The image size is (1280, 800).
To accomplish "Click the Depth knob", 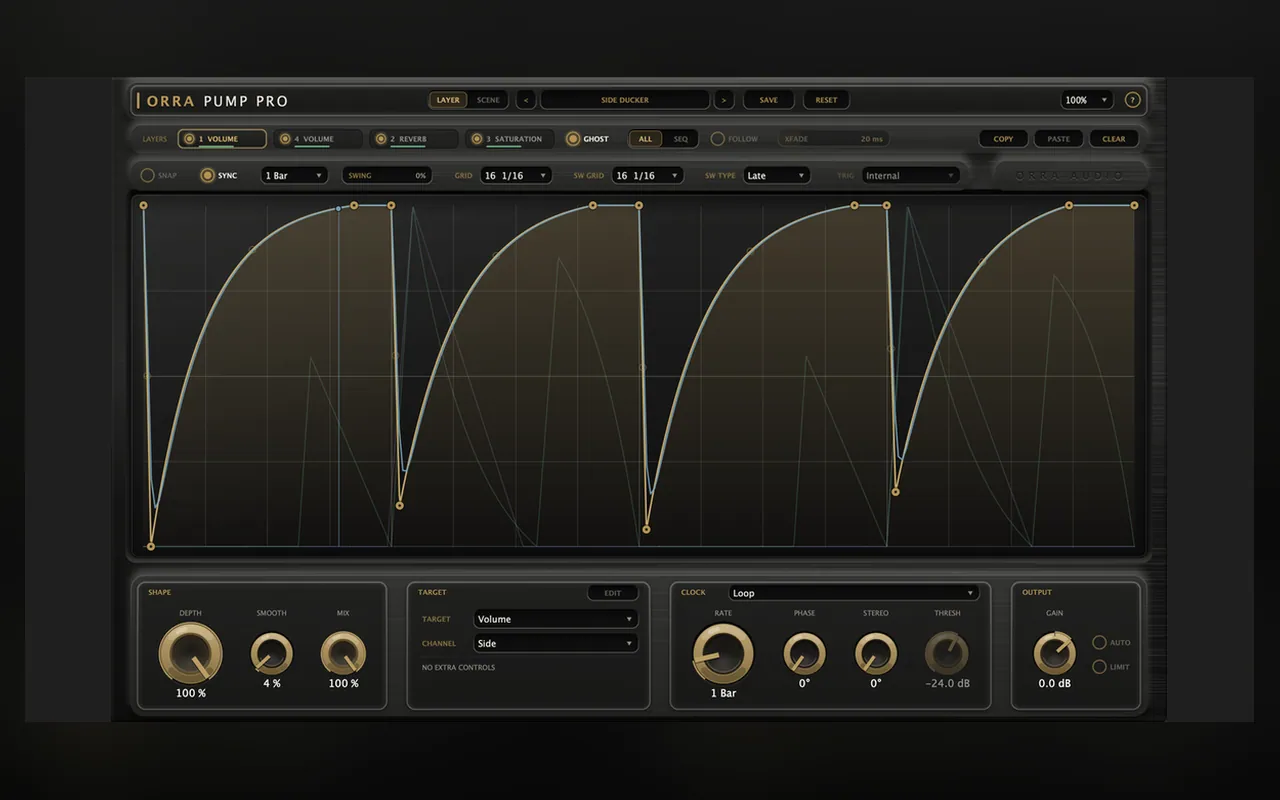I will (190, 653).
